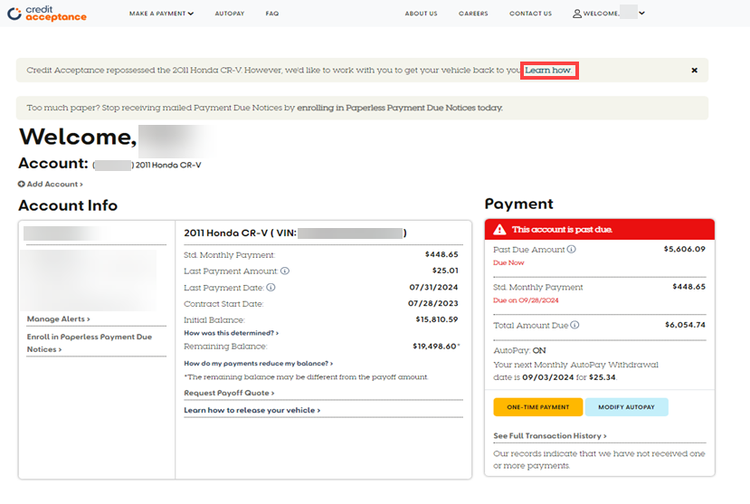Viewport: 750px width, 504px height.
Task: Click info icon beside Total Amount Due
Action: (x=572, y=325)
